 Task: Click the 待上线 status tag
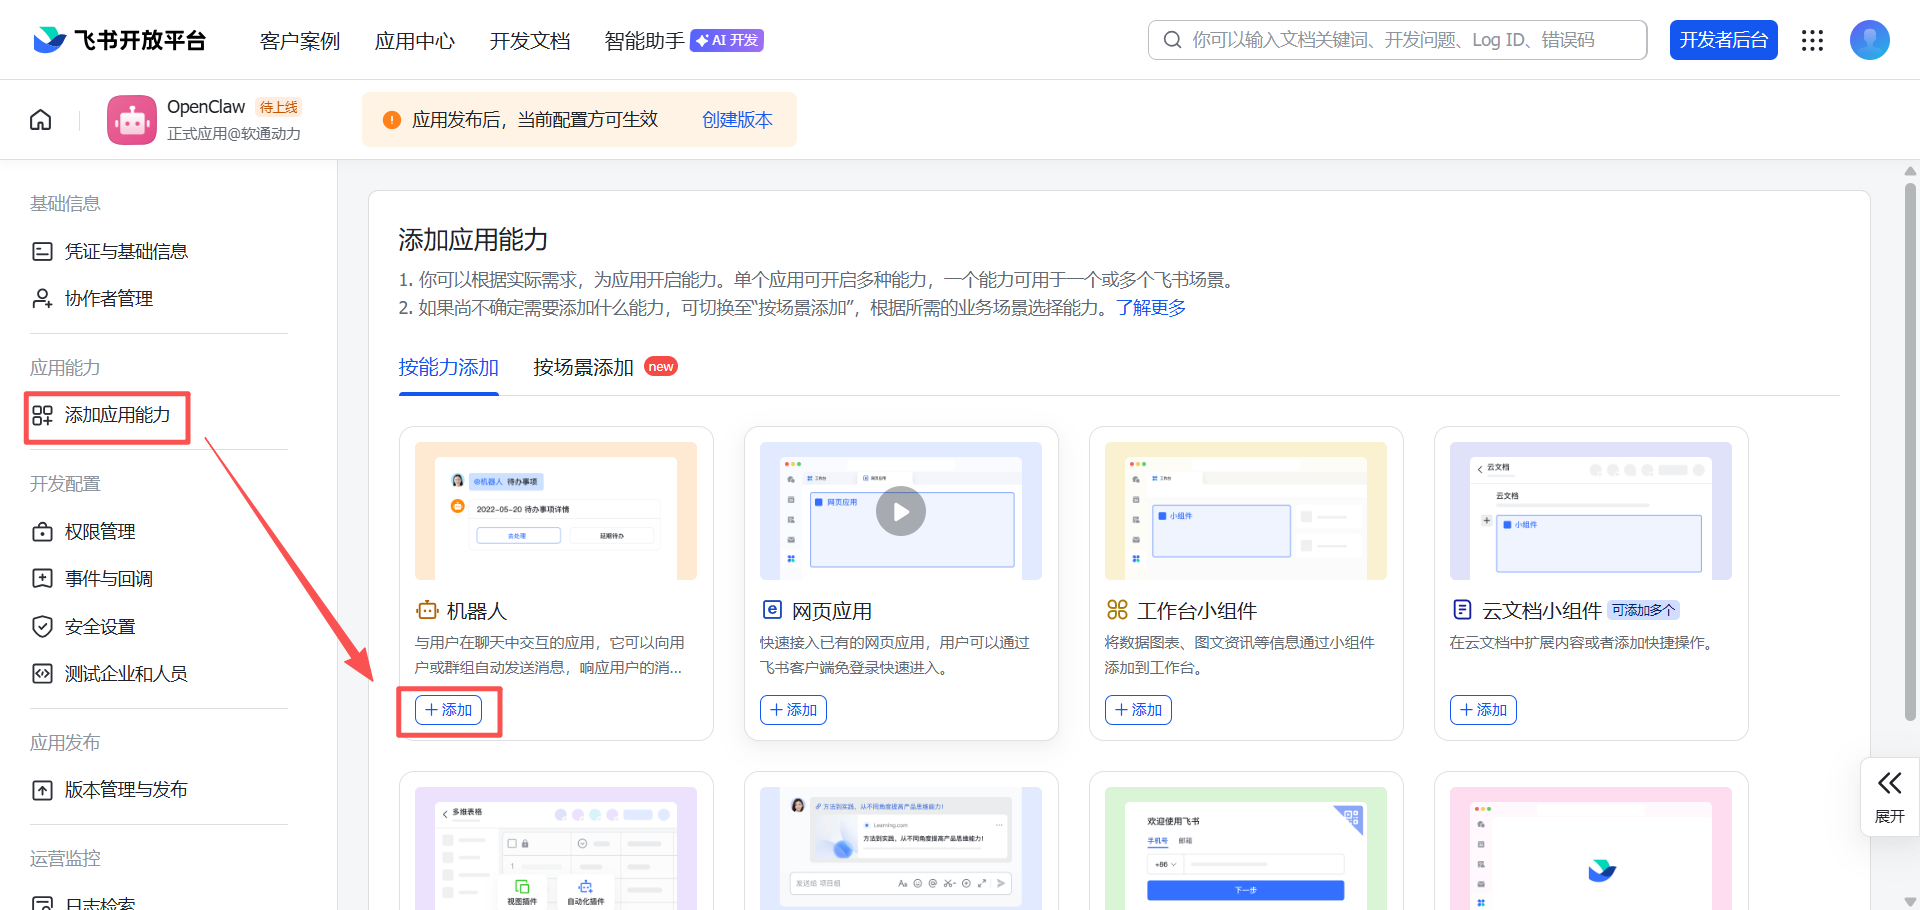pyautogui.click(x=279, y=107)
